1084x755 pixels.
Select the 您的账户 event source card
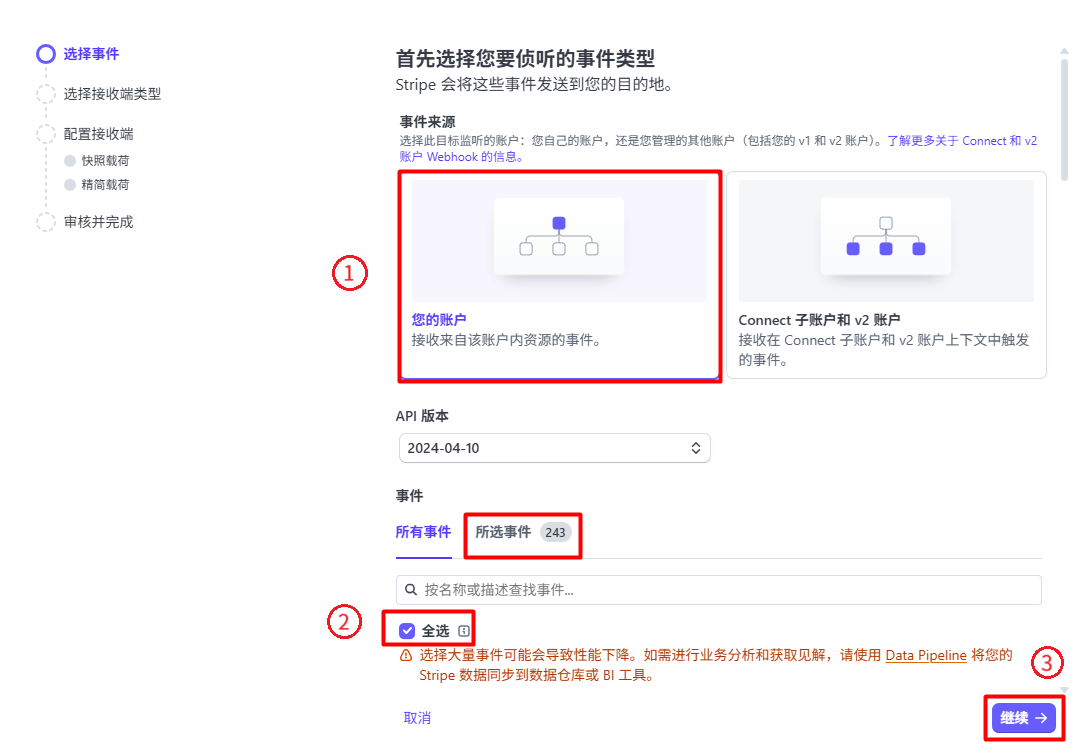pyautogui.click(x=559, y=275)
